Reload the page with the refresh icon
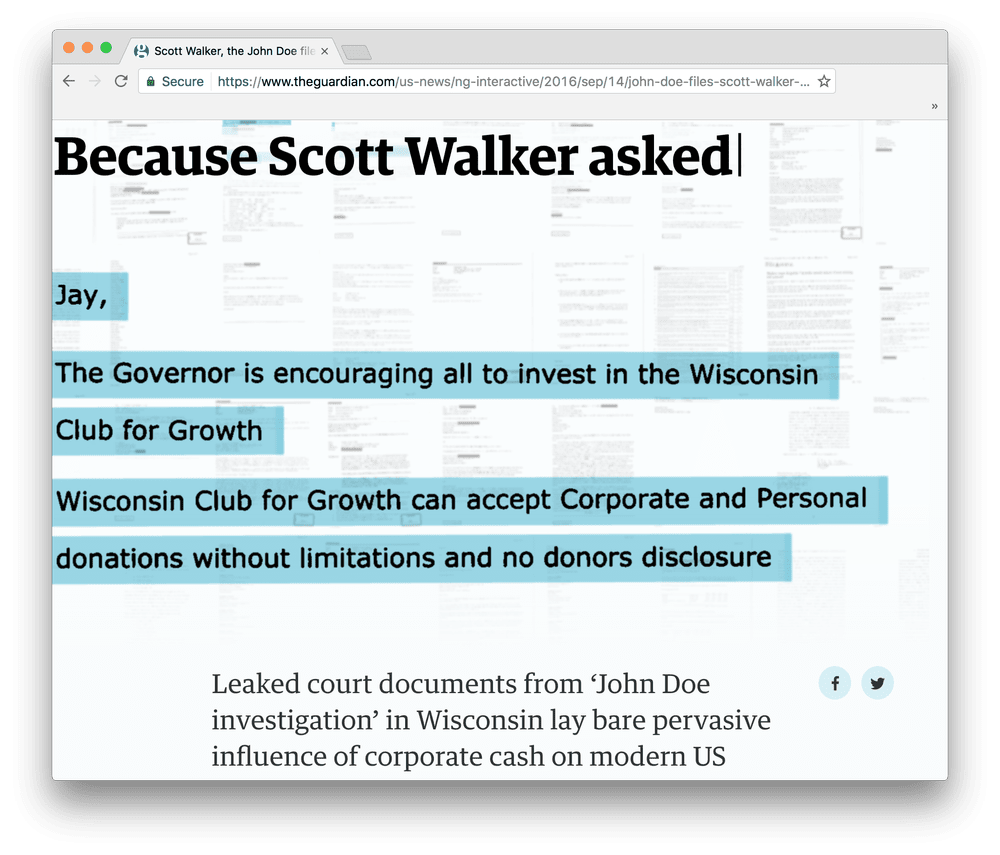 121,81
